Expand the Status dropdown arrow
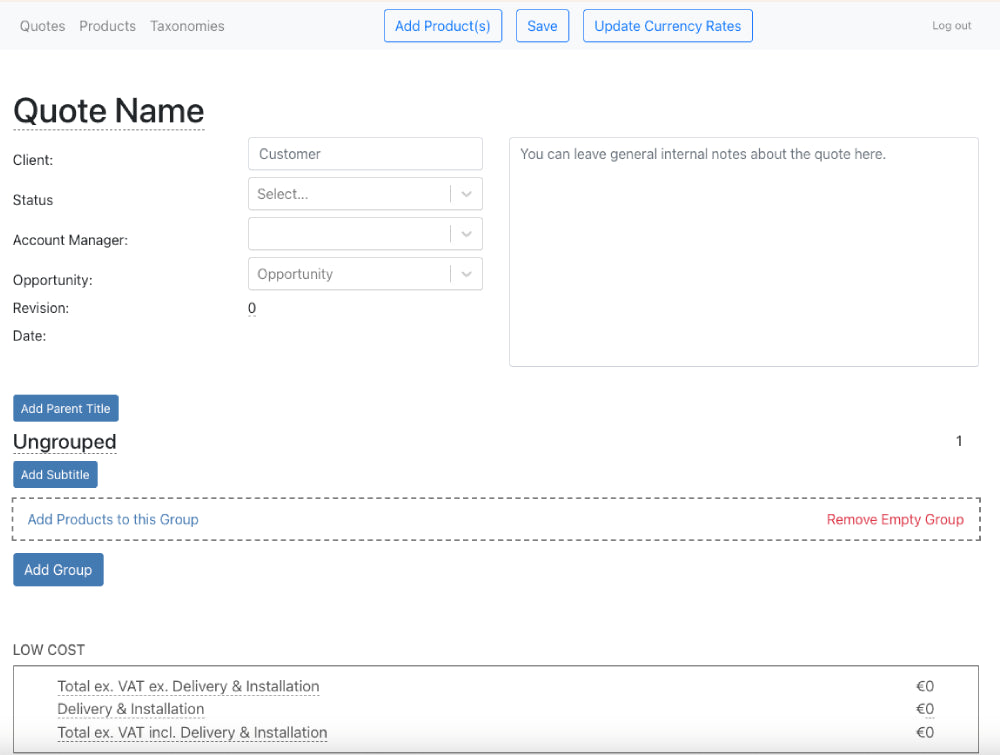The height and width of the screenshot is (755, 1000). pyautogui.click(x=466, y=194)
